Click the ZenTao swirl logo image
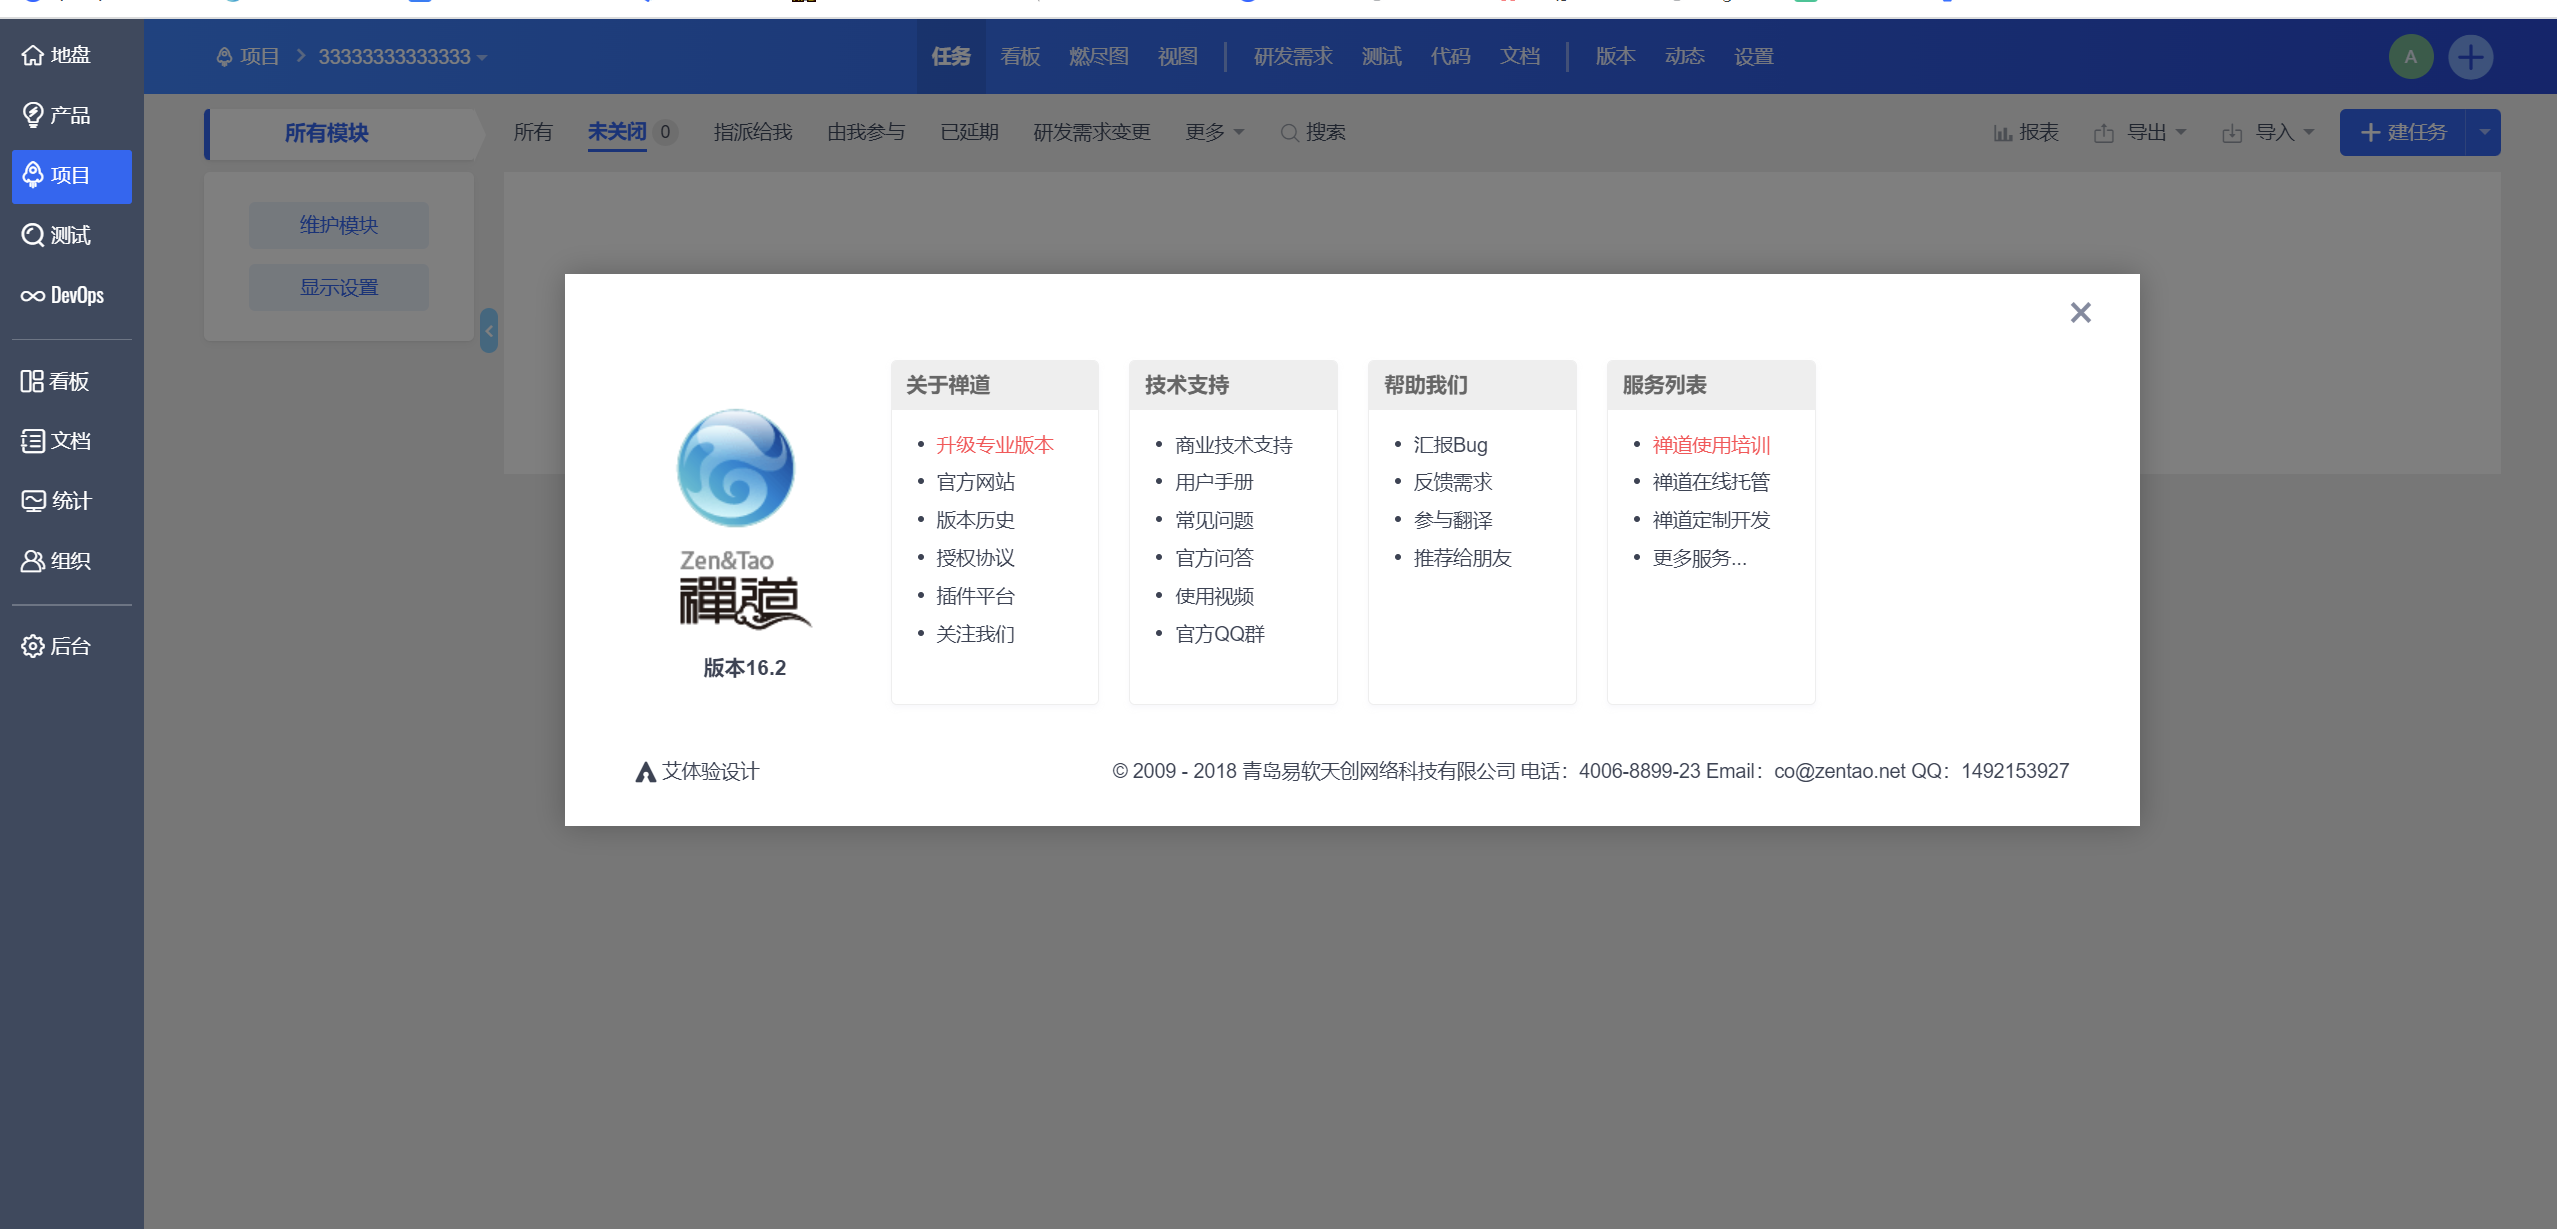This screenshot has width=2557, height=1229. (735, 468)
